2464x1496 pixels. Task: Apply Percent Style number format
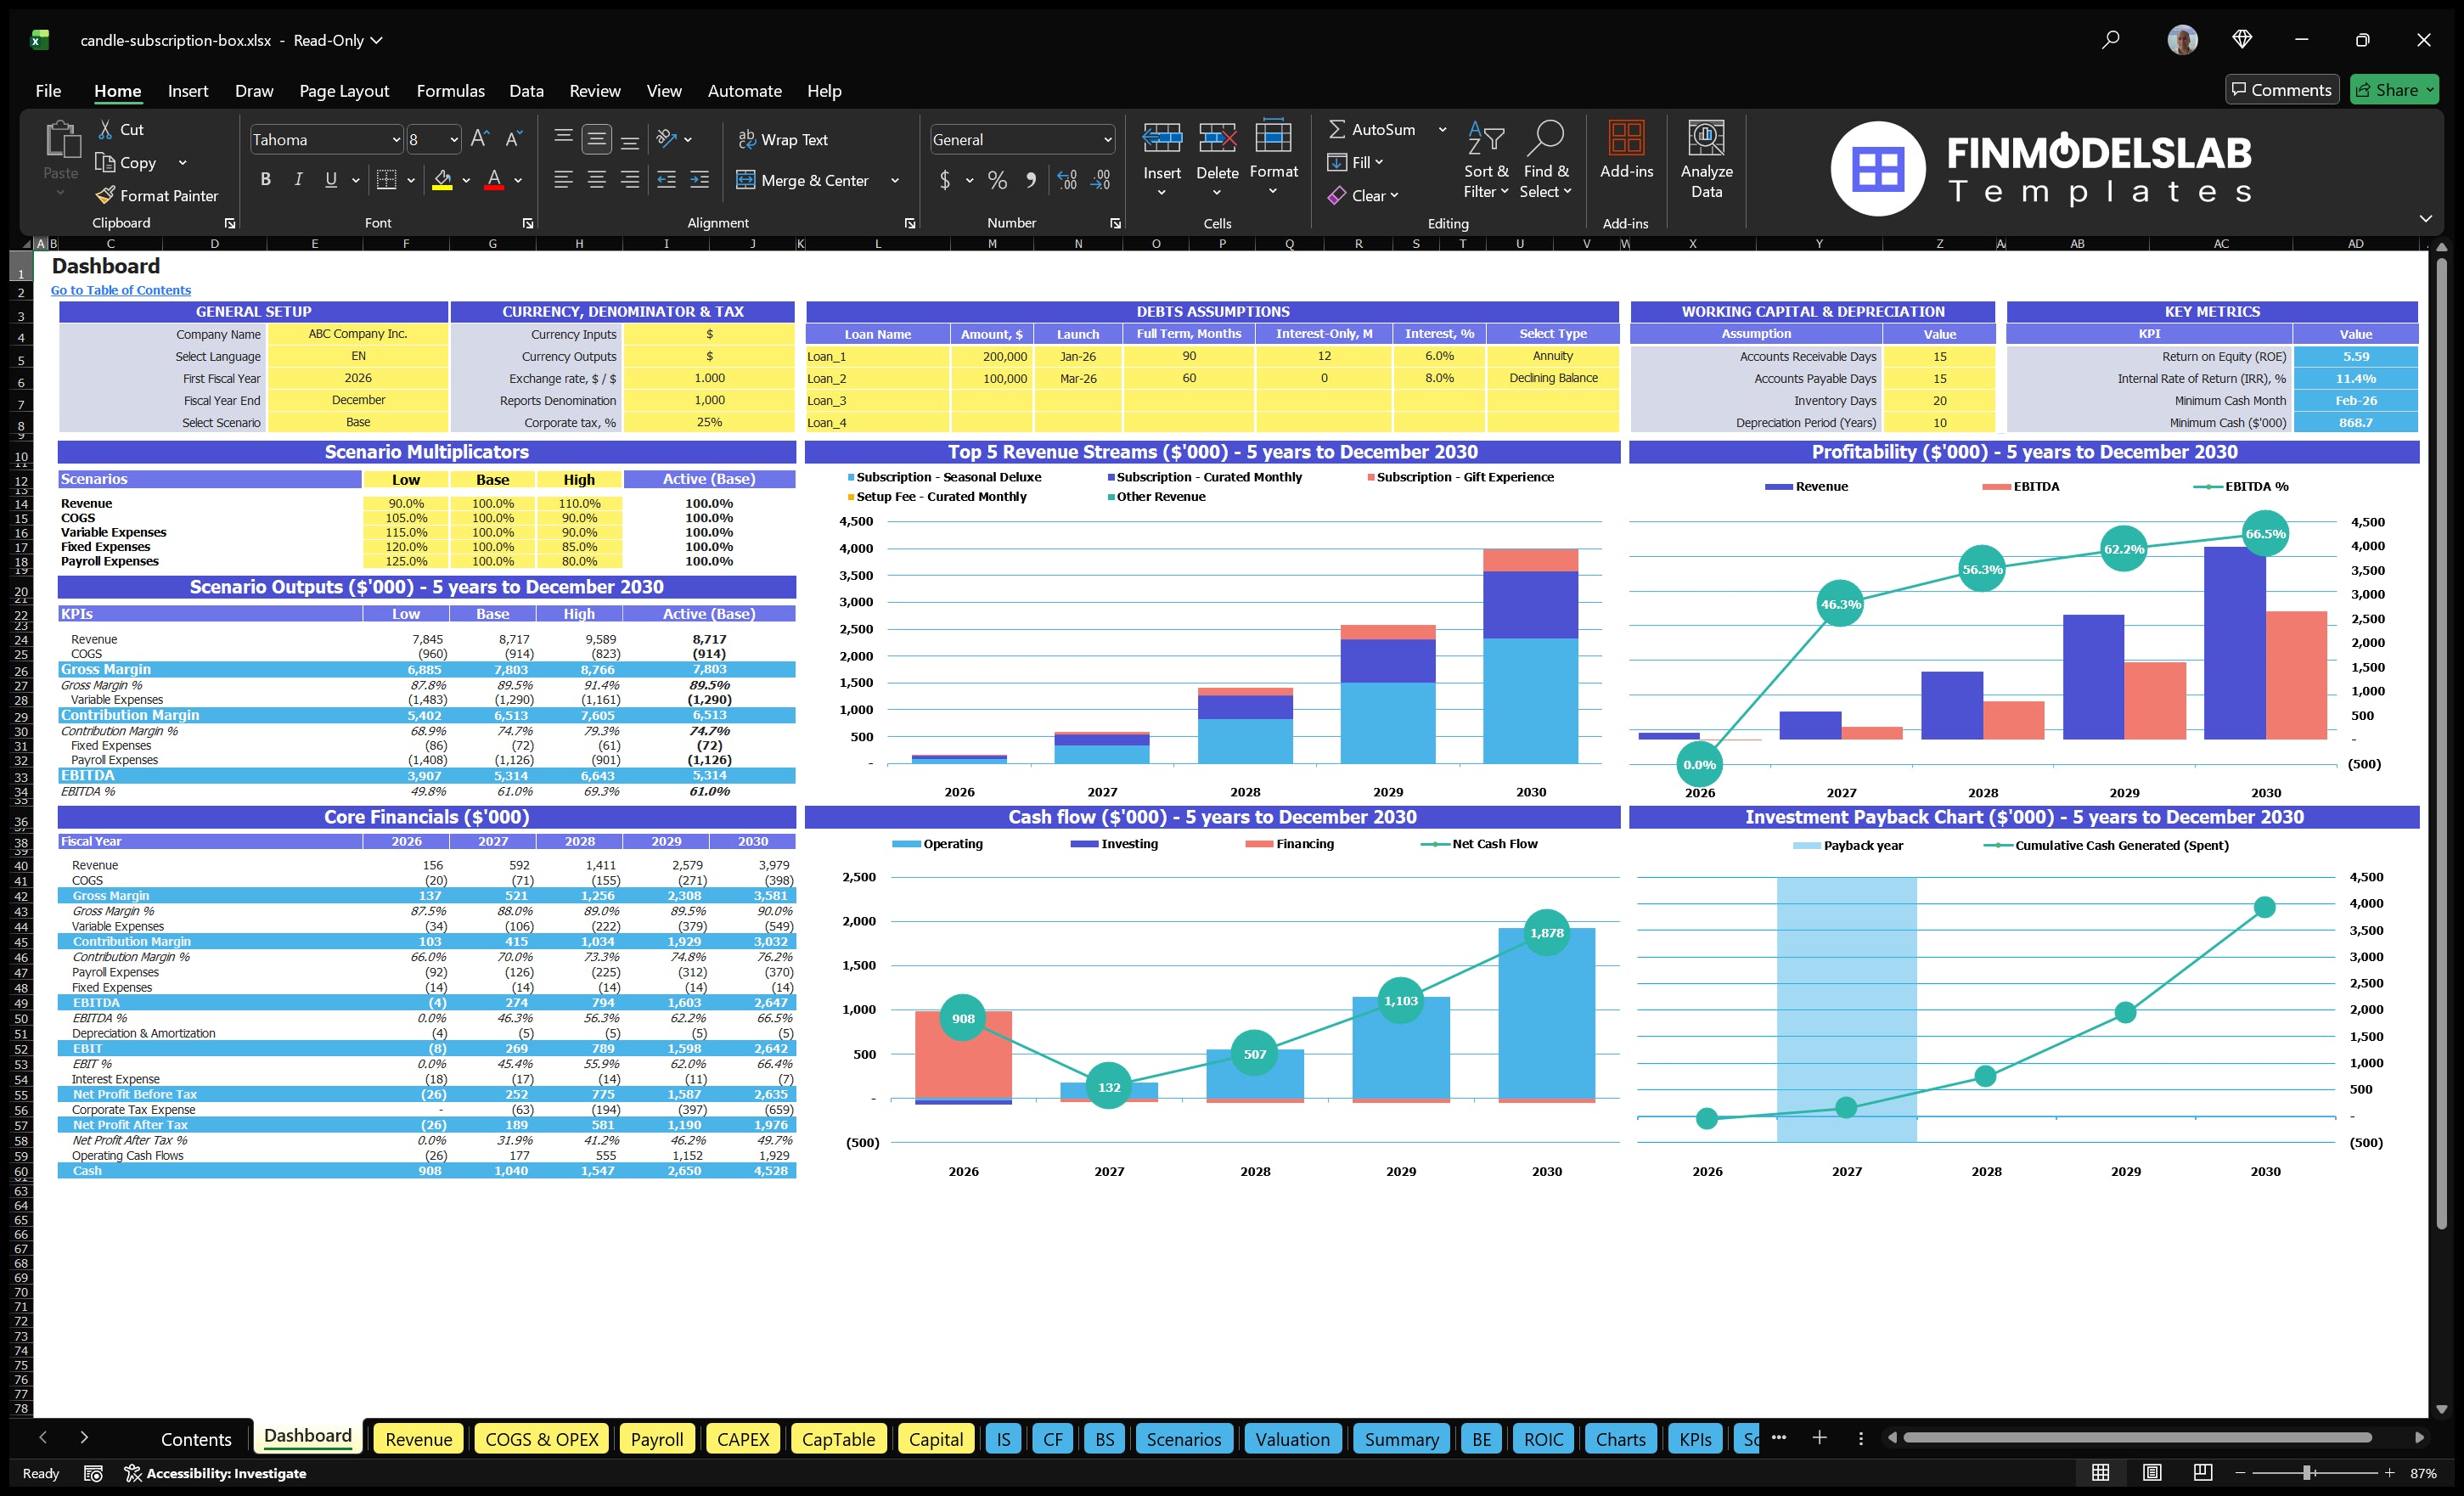(x=997, y=181)
